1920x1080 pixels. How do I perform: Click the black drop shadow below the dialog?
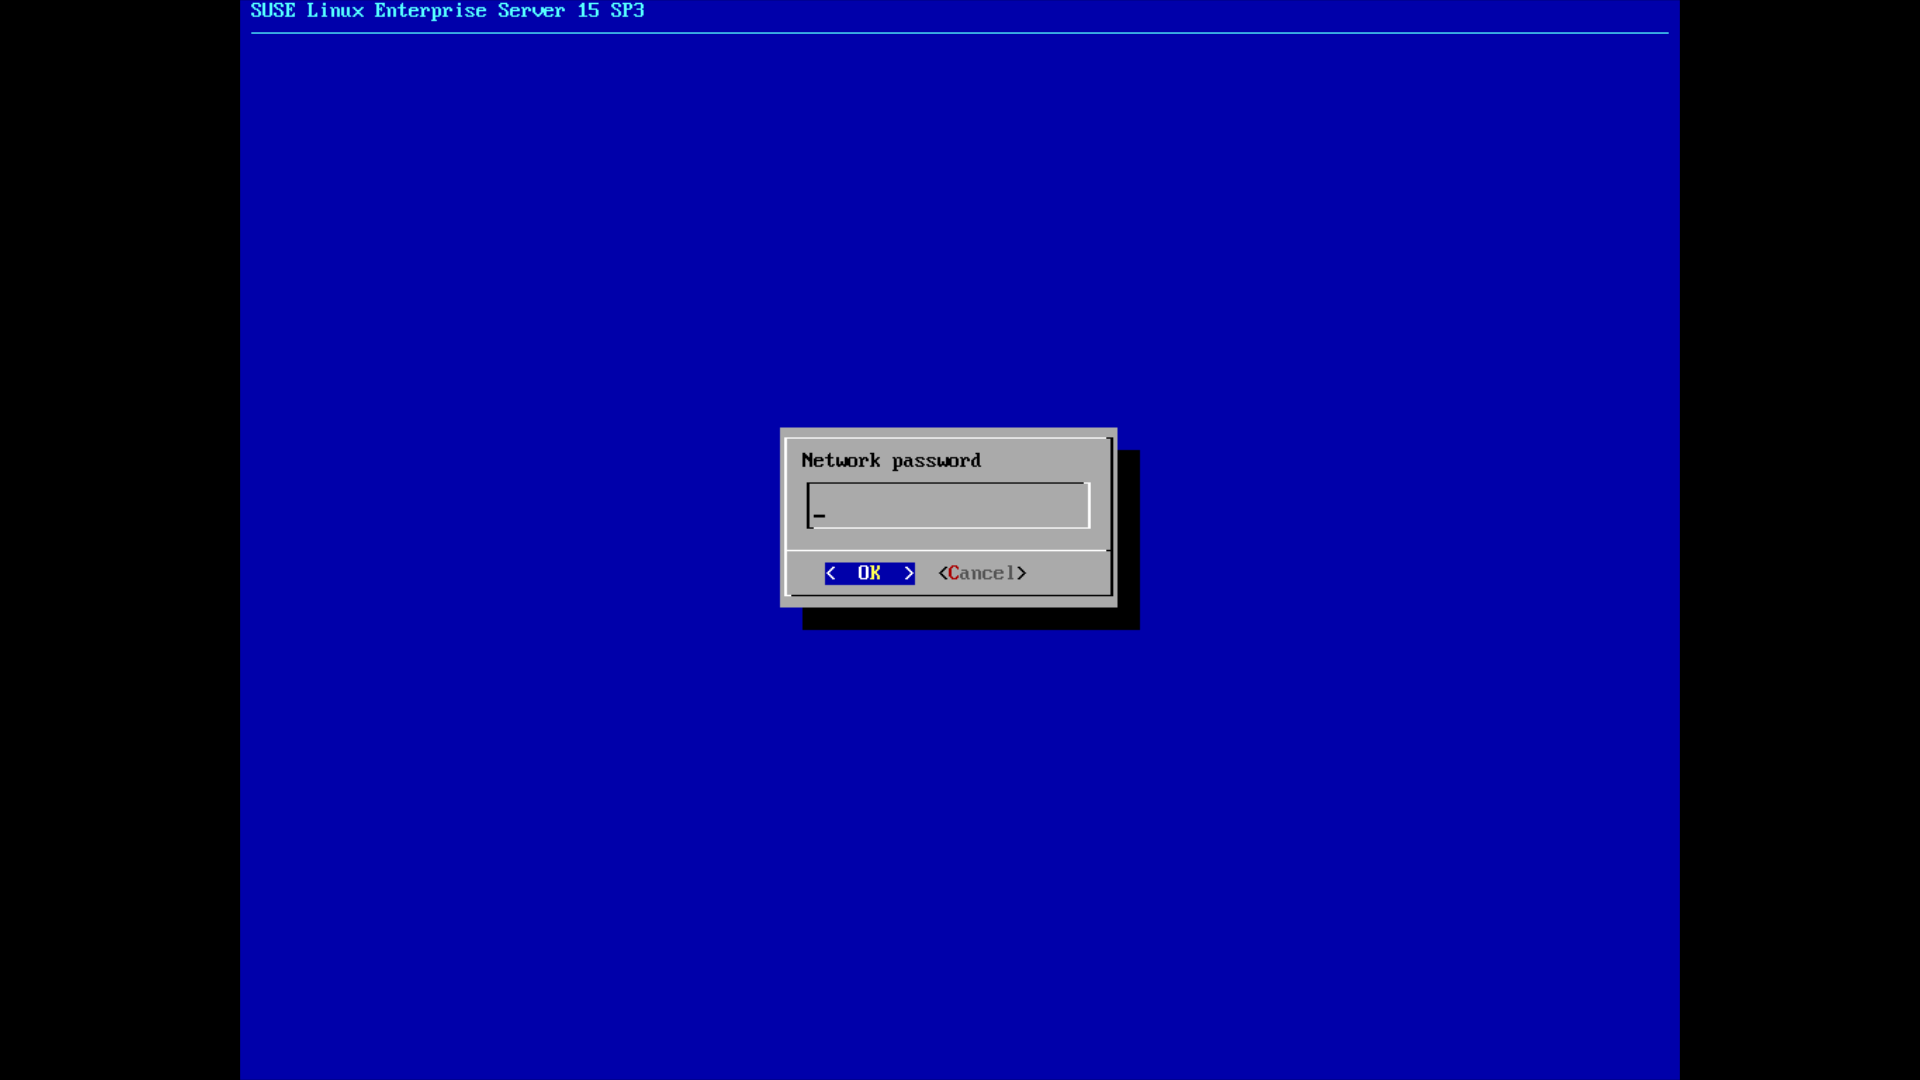tap(970, 619)
